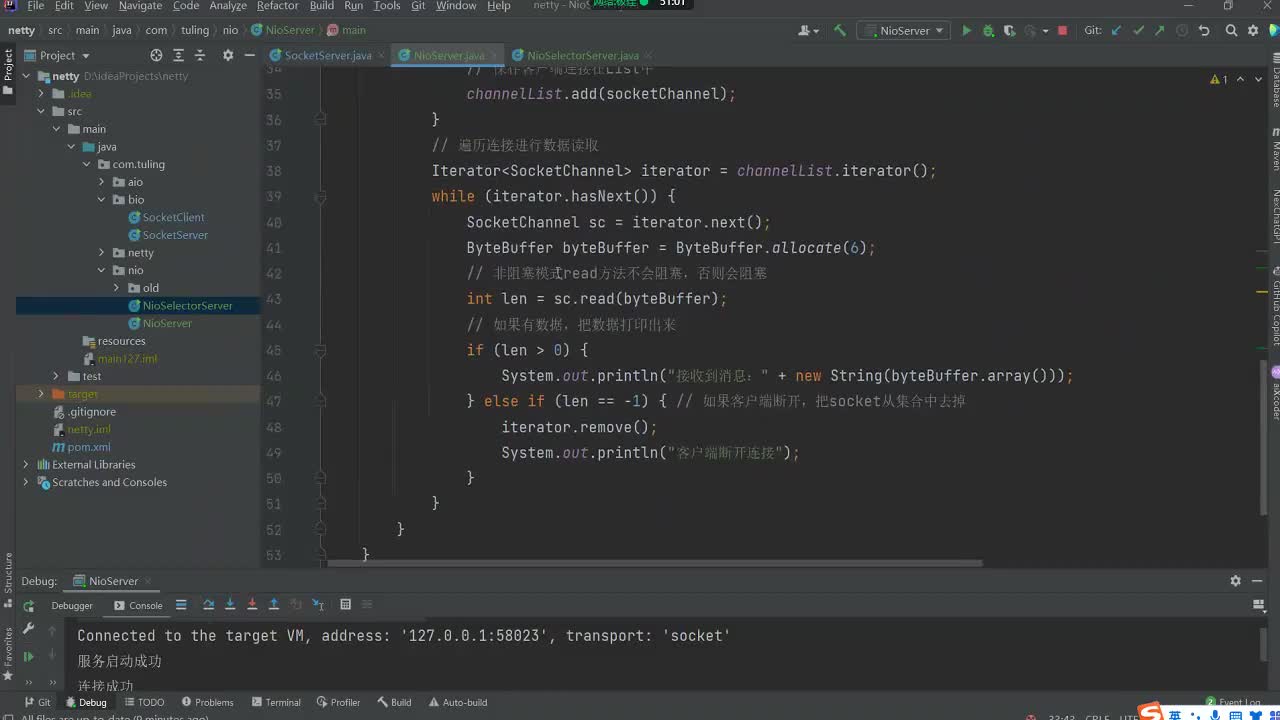
Task: Select opened file target icon in Project panel
Action: [156, 55]
